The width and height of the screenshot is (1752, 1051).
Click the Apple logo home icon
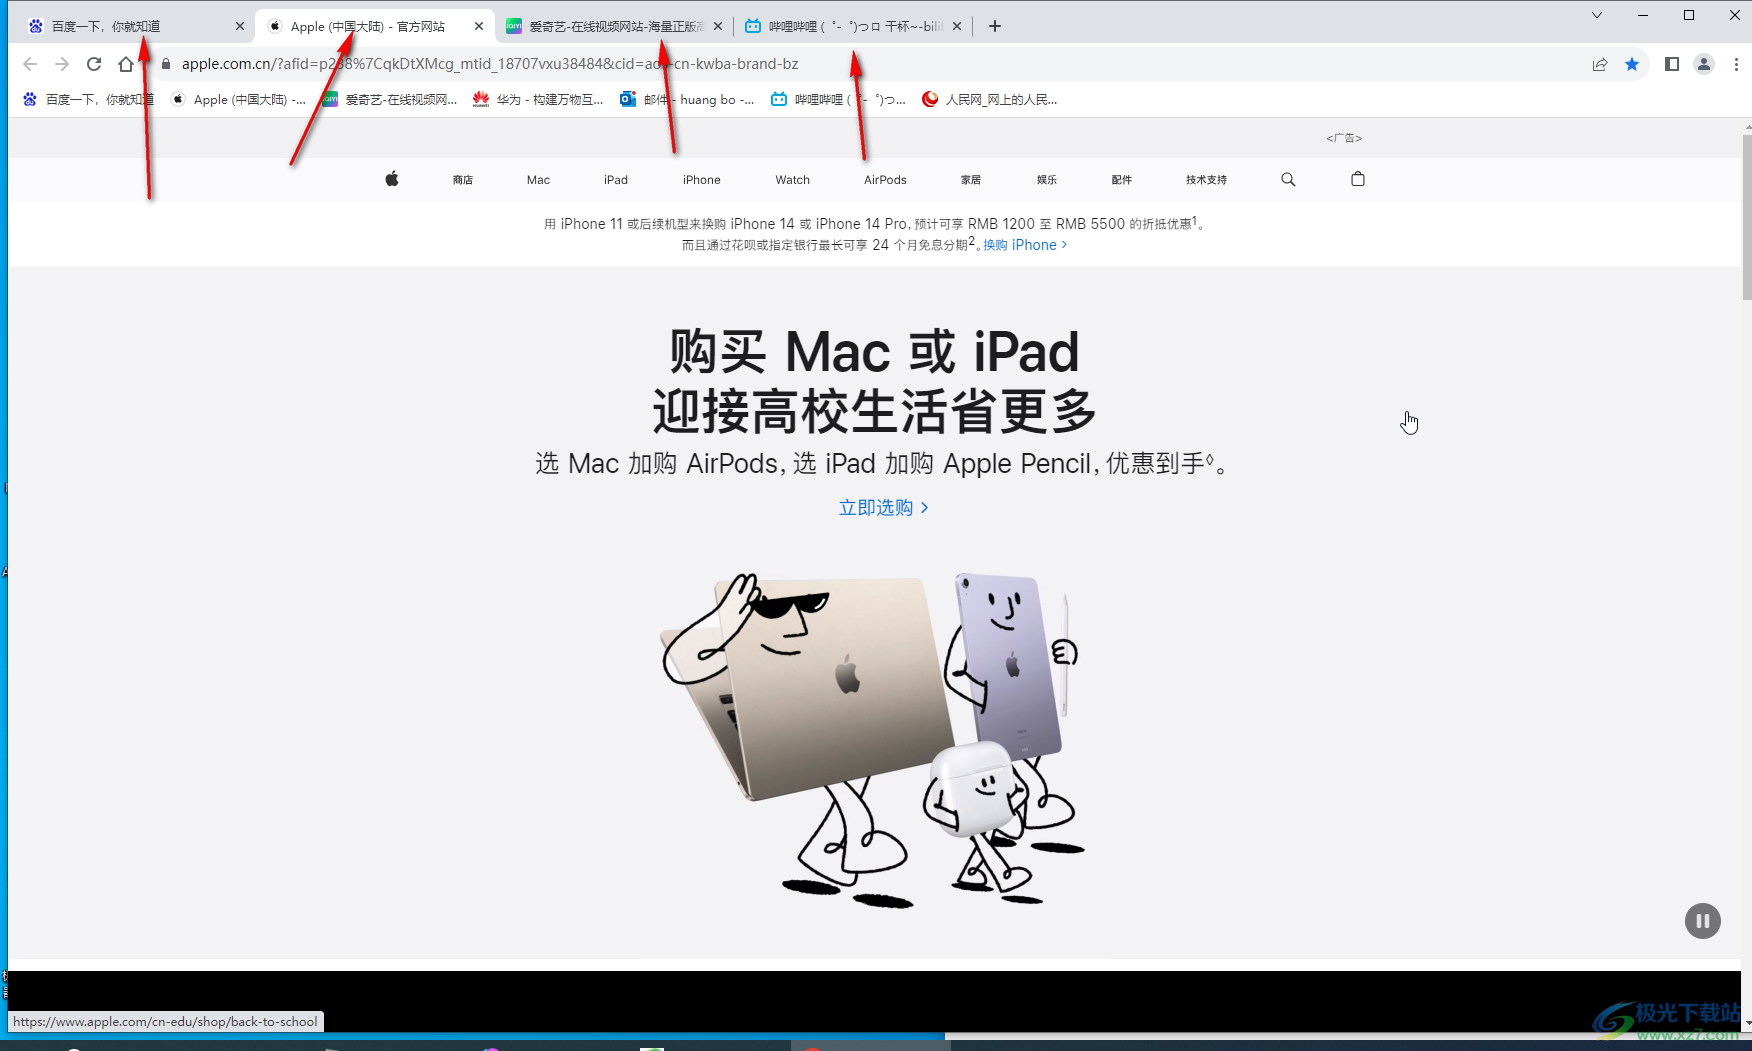point(392,179)
